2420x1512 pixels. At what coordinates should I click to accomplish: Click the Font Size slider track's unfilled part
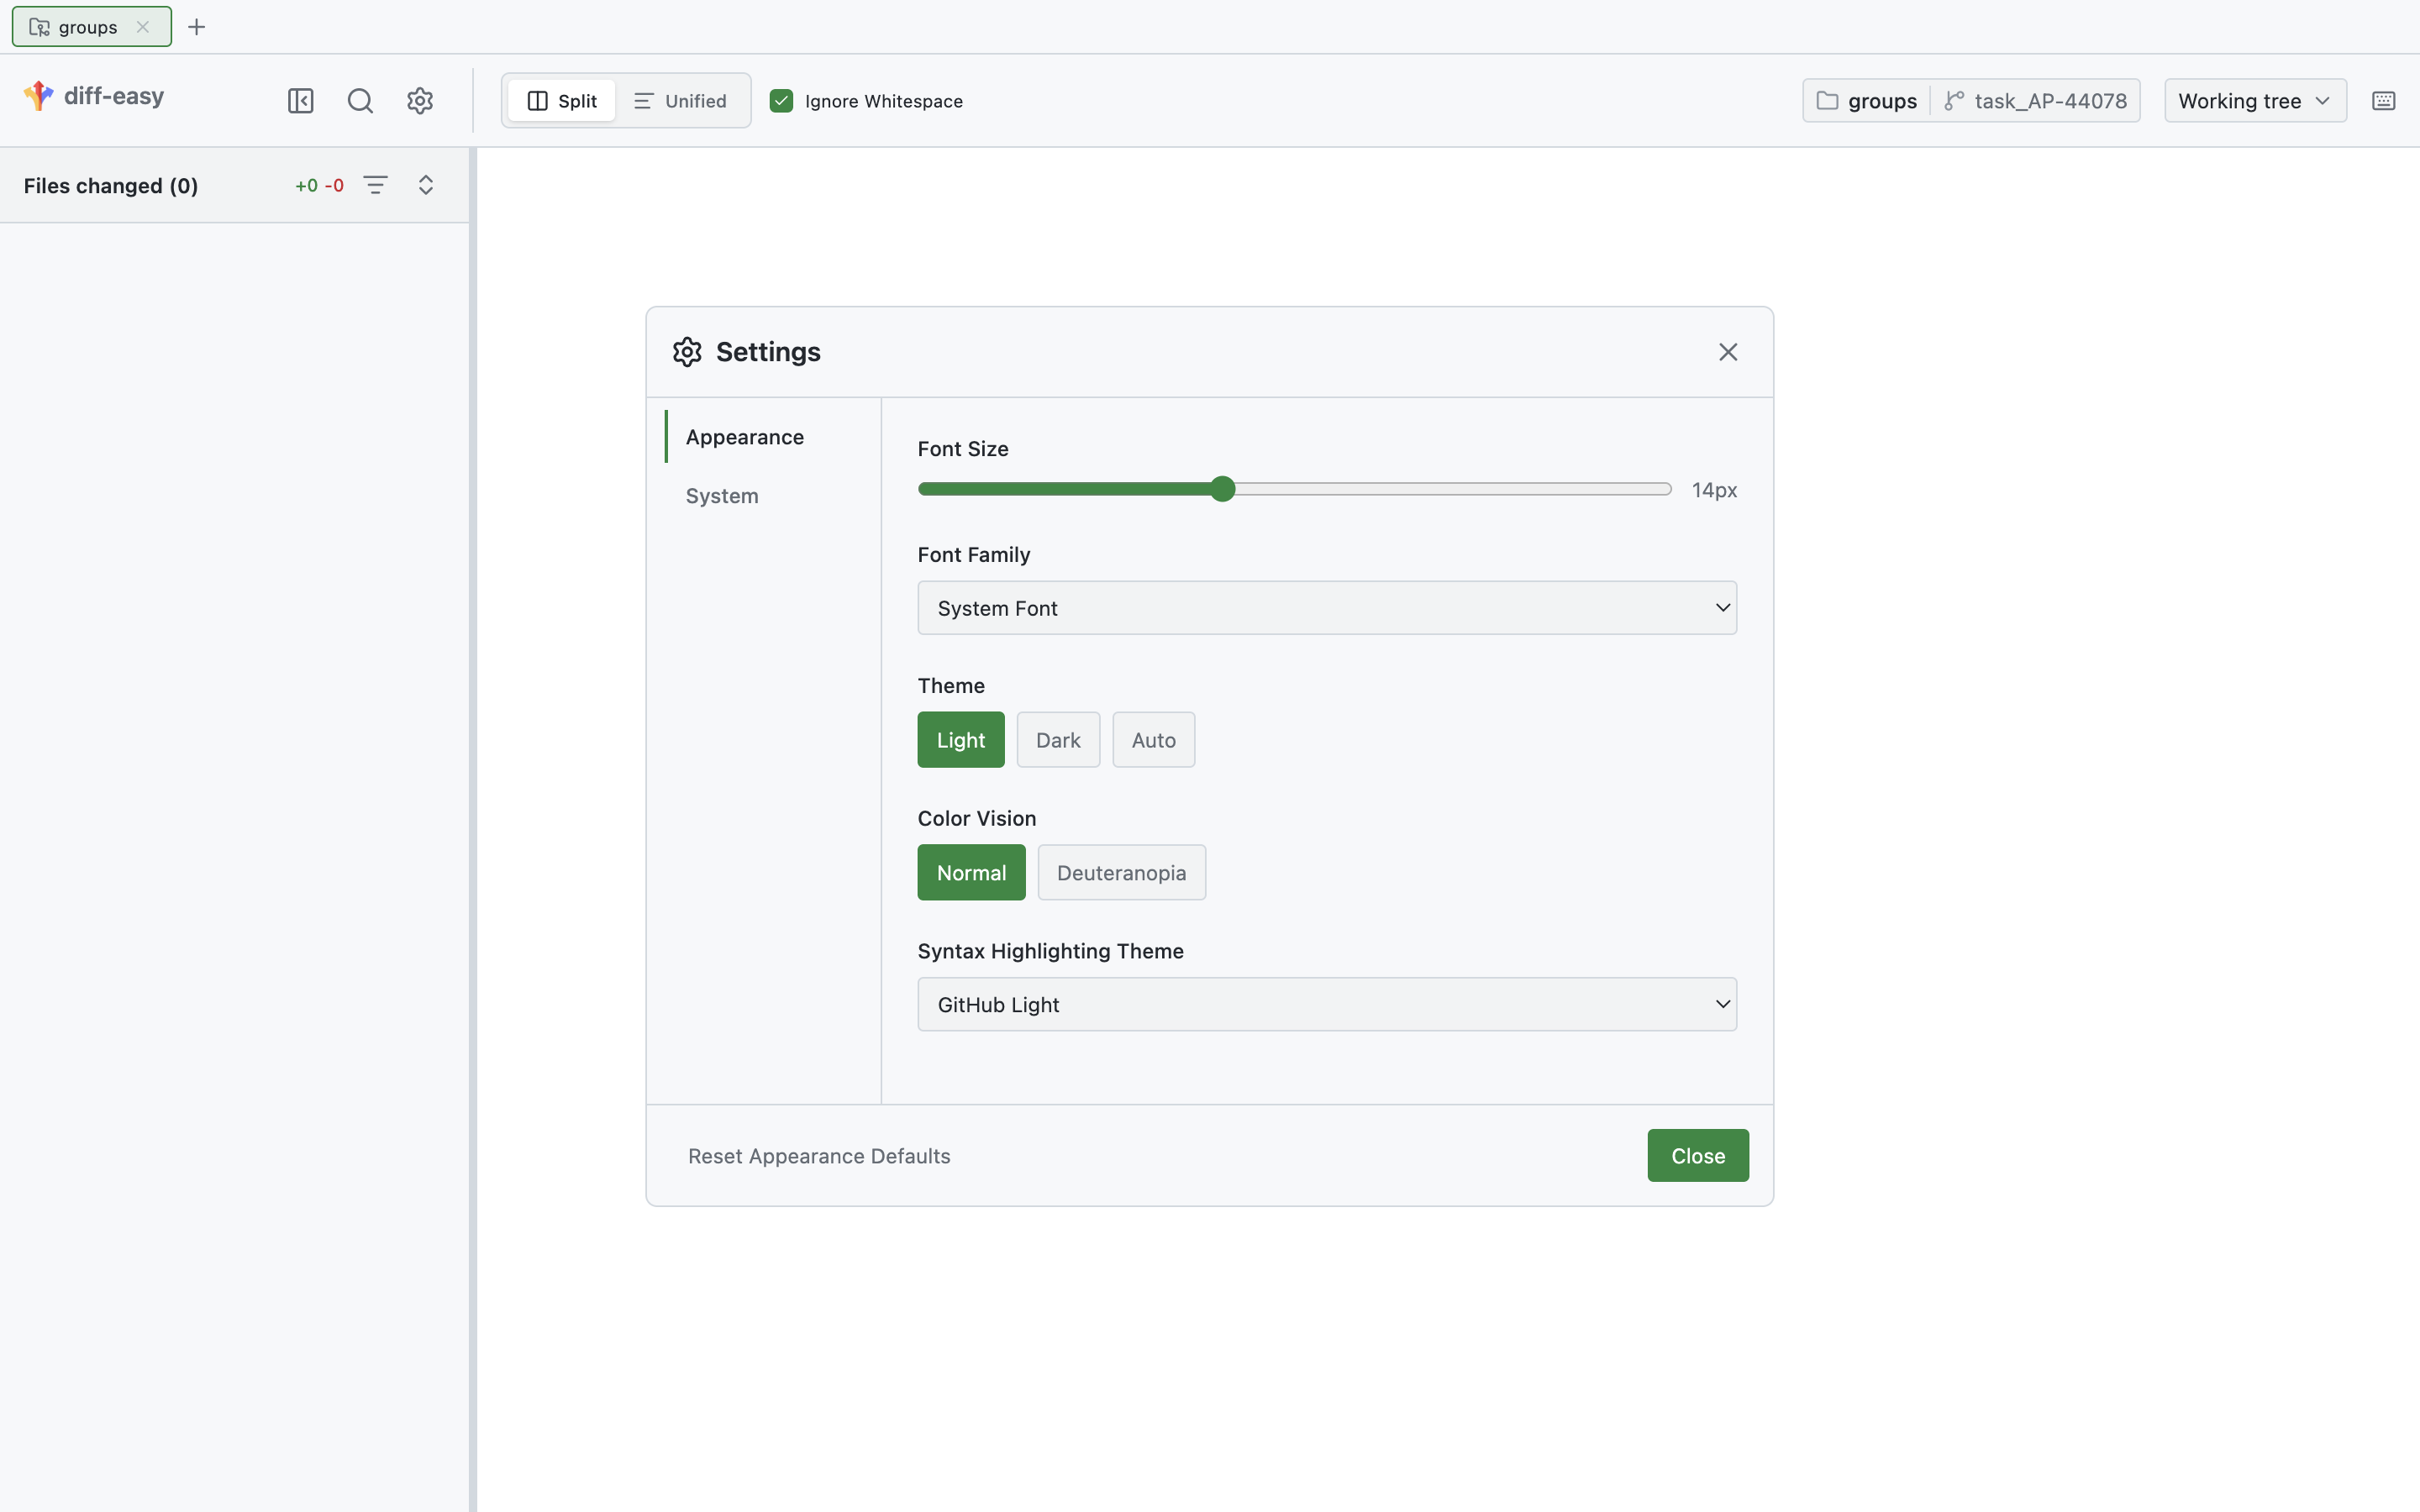point(1454,489)
